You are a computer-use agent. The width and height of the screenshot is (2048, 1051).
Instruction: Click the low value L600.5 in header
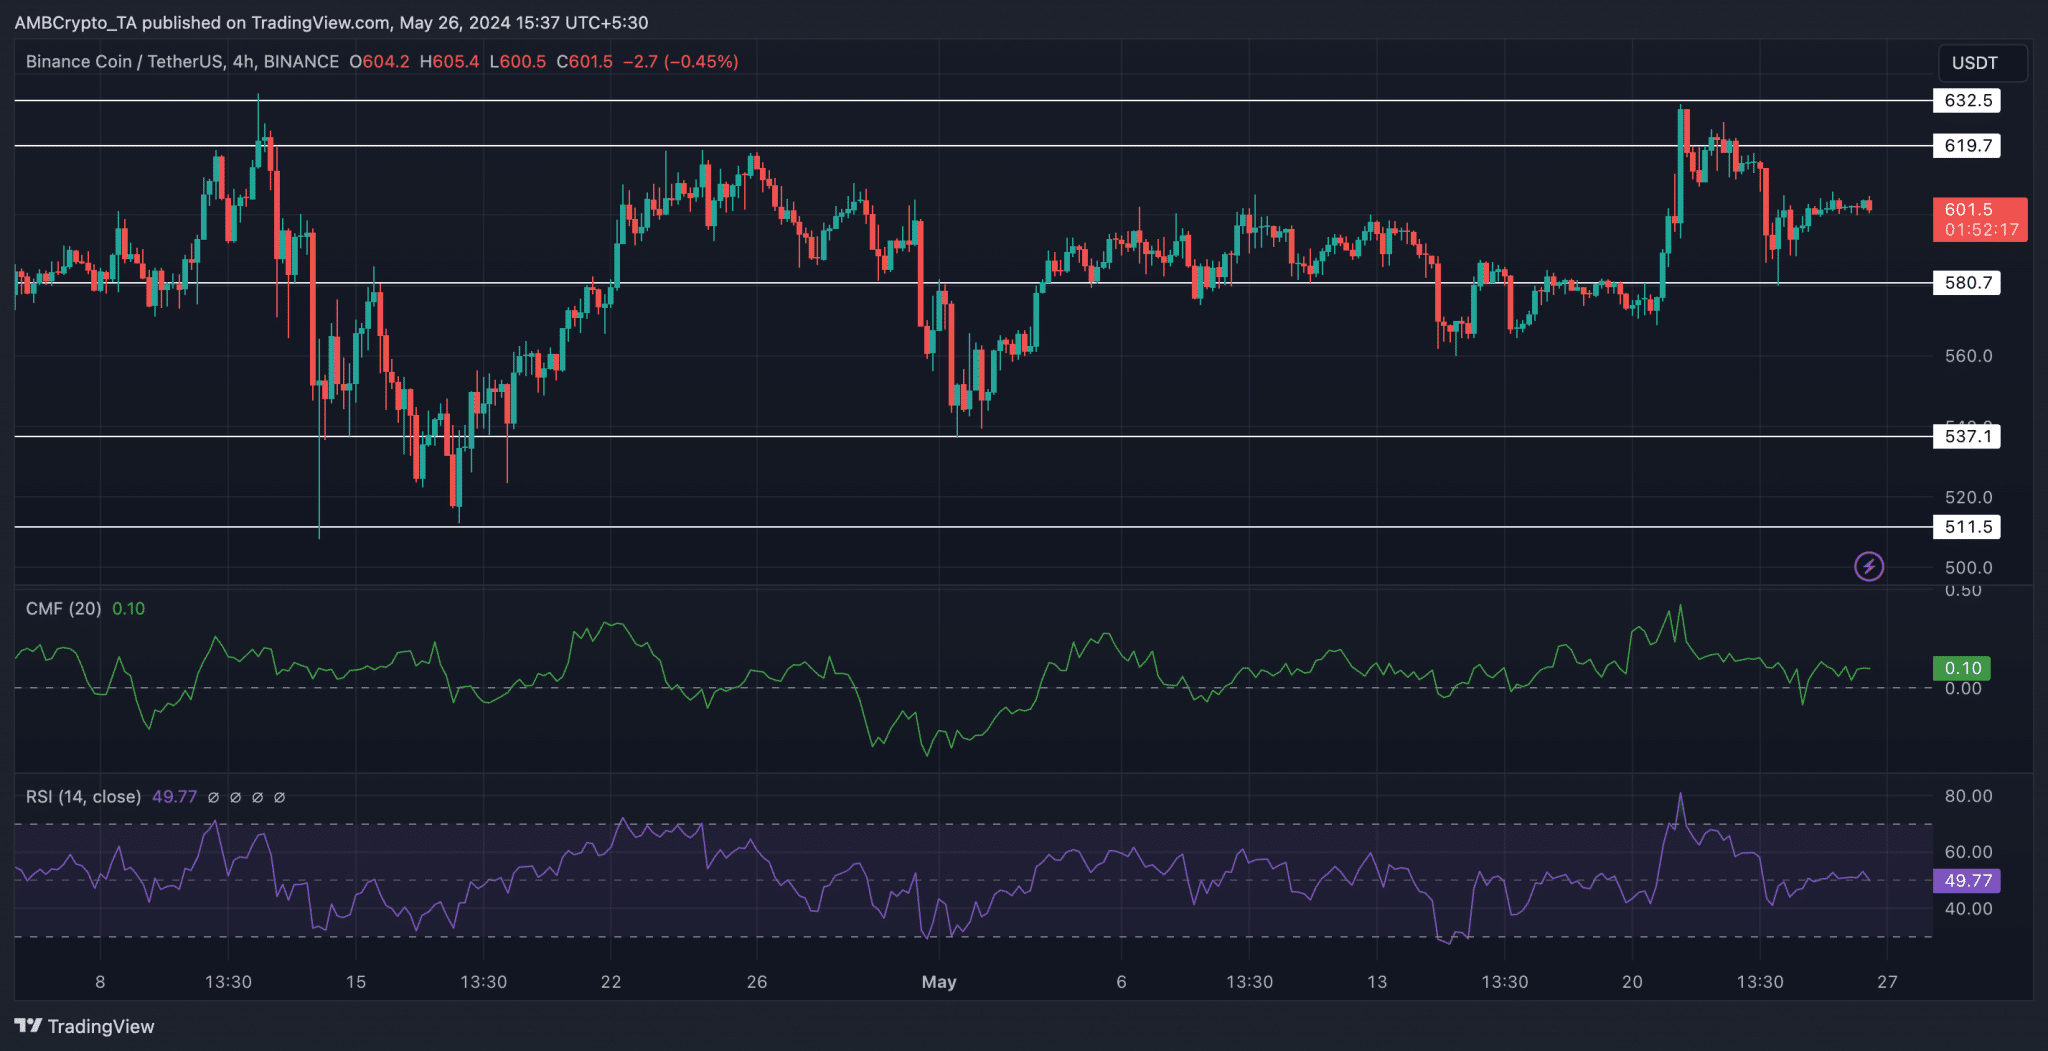[x=518, y=62]
